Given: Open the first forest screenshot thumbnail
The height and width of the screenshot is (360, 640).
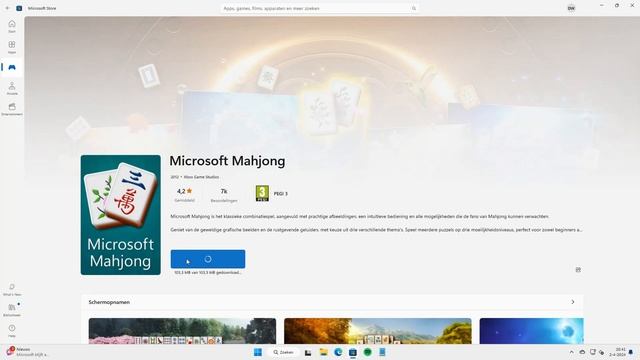Looking at the screenshot, I should click(x=182, y=331).
